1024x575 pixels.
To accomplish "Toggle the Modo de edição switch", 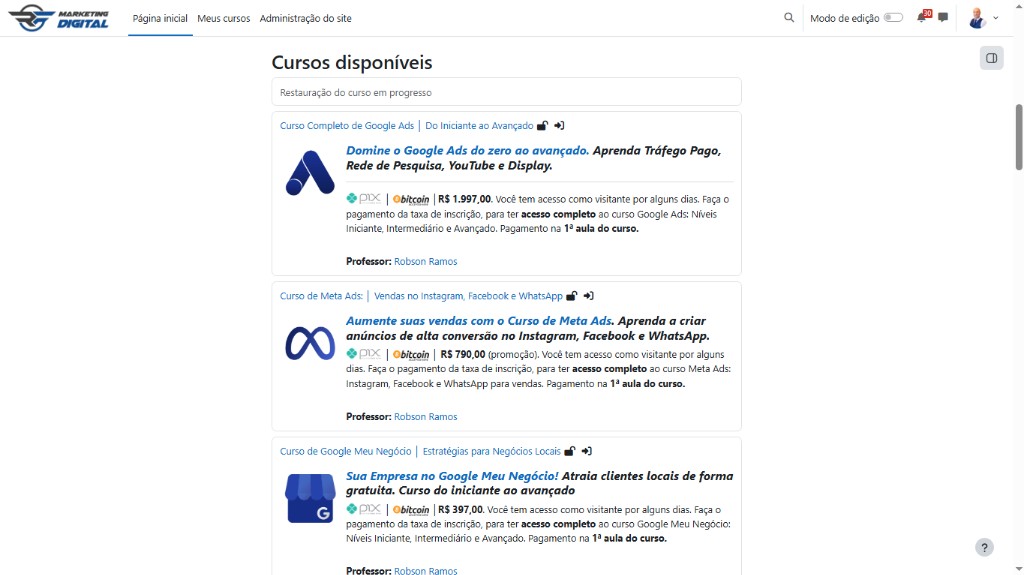I will [x=893, y=18].
